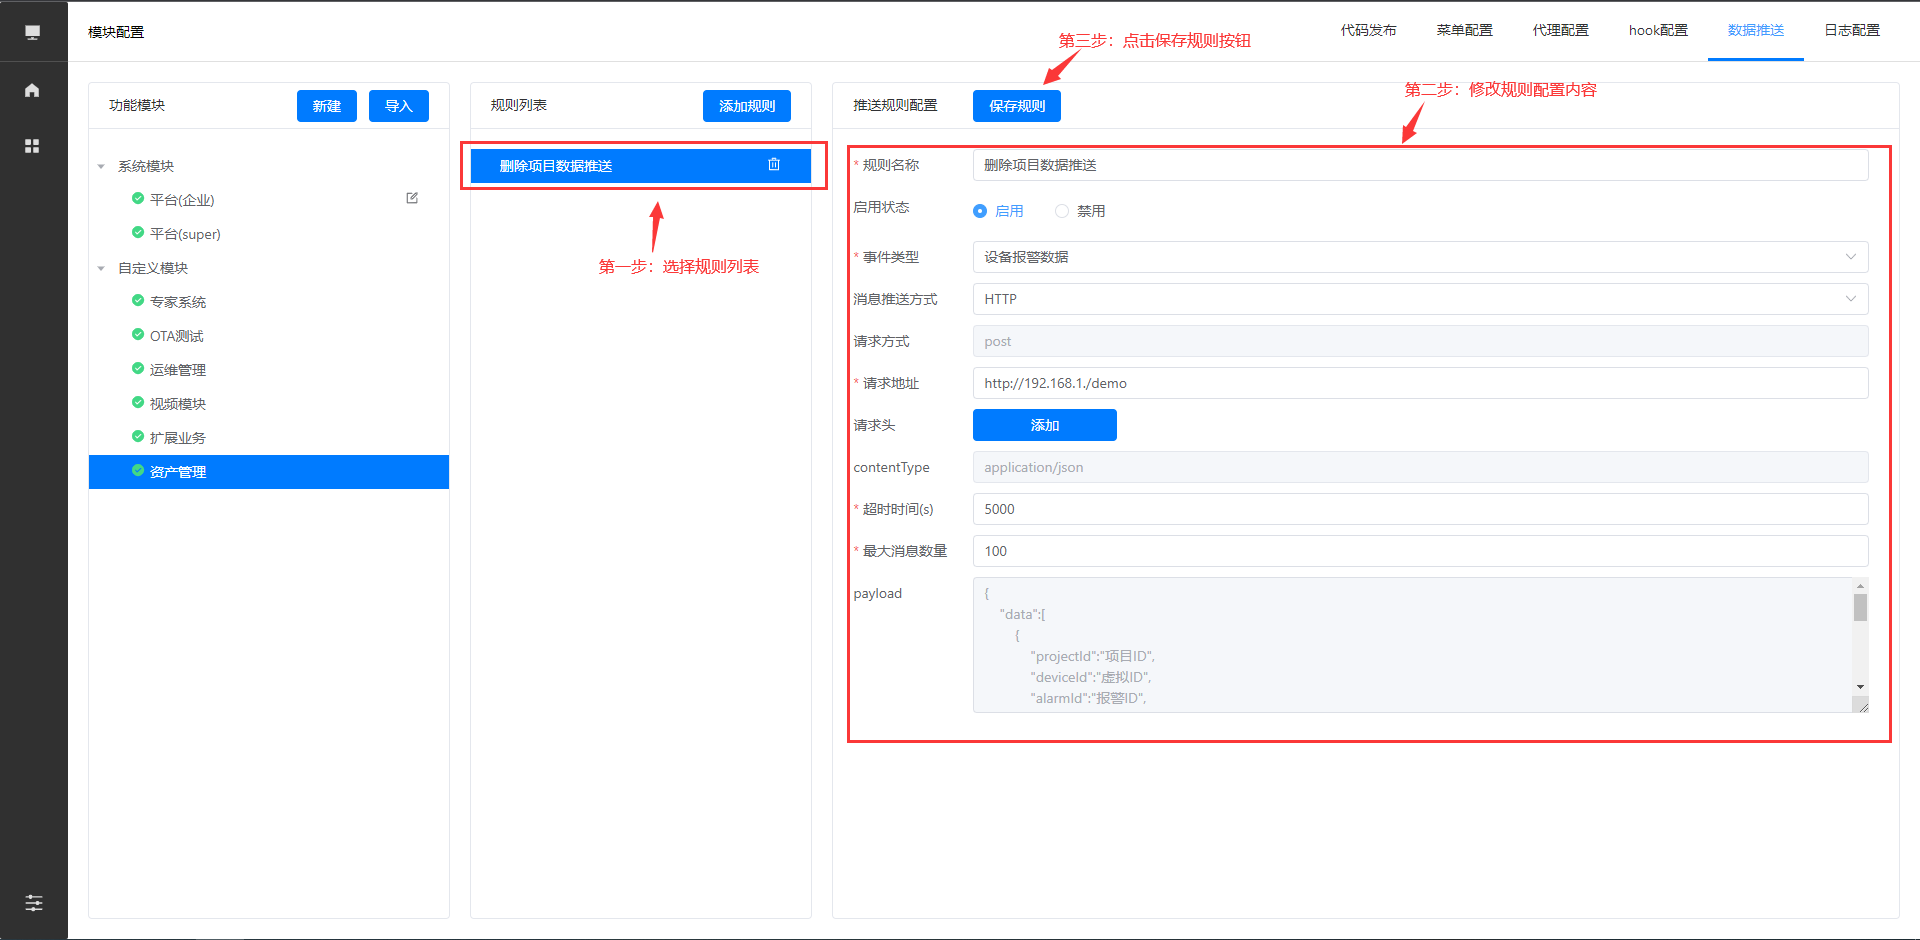
Task: Click the 推送规则配置 panel heading
Action: click(895, 105)
